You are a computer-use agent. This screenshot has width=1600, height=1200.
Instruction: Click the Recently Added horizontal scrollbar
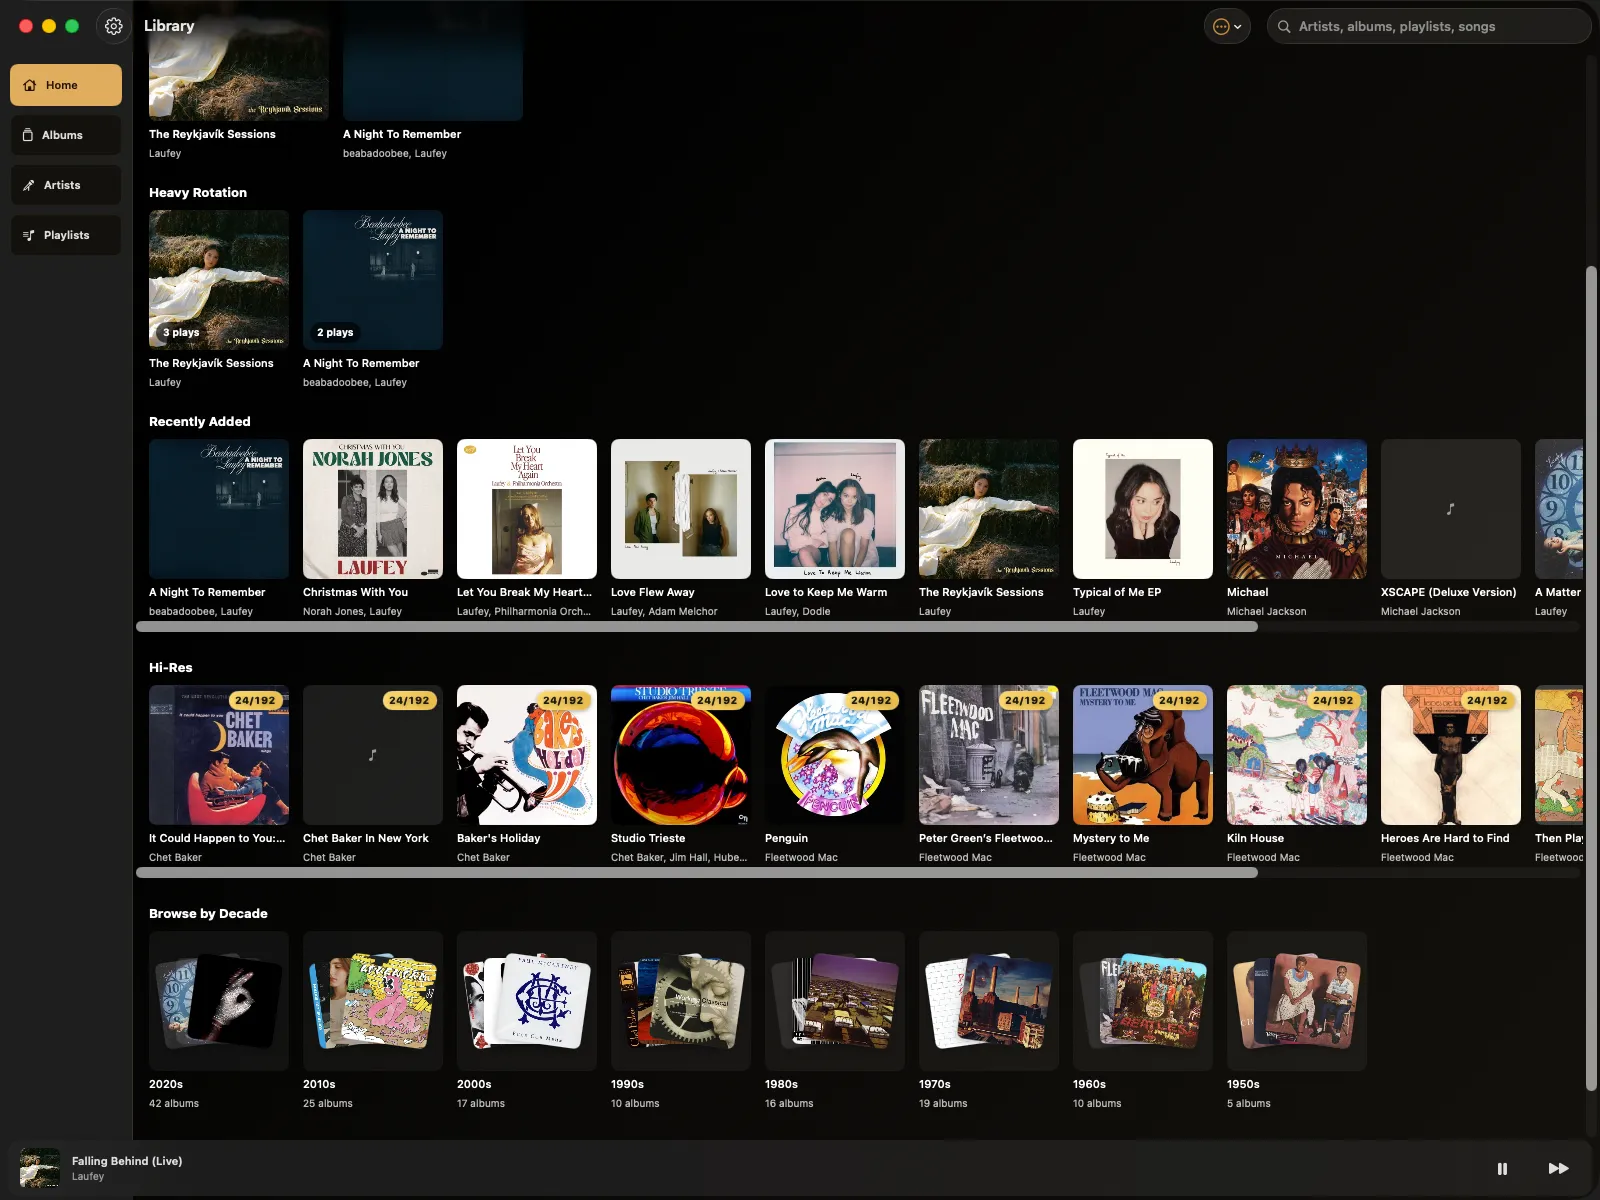pyautogui.click(x=697, y=627)
